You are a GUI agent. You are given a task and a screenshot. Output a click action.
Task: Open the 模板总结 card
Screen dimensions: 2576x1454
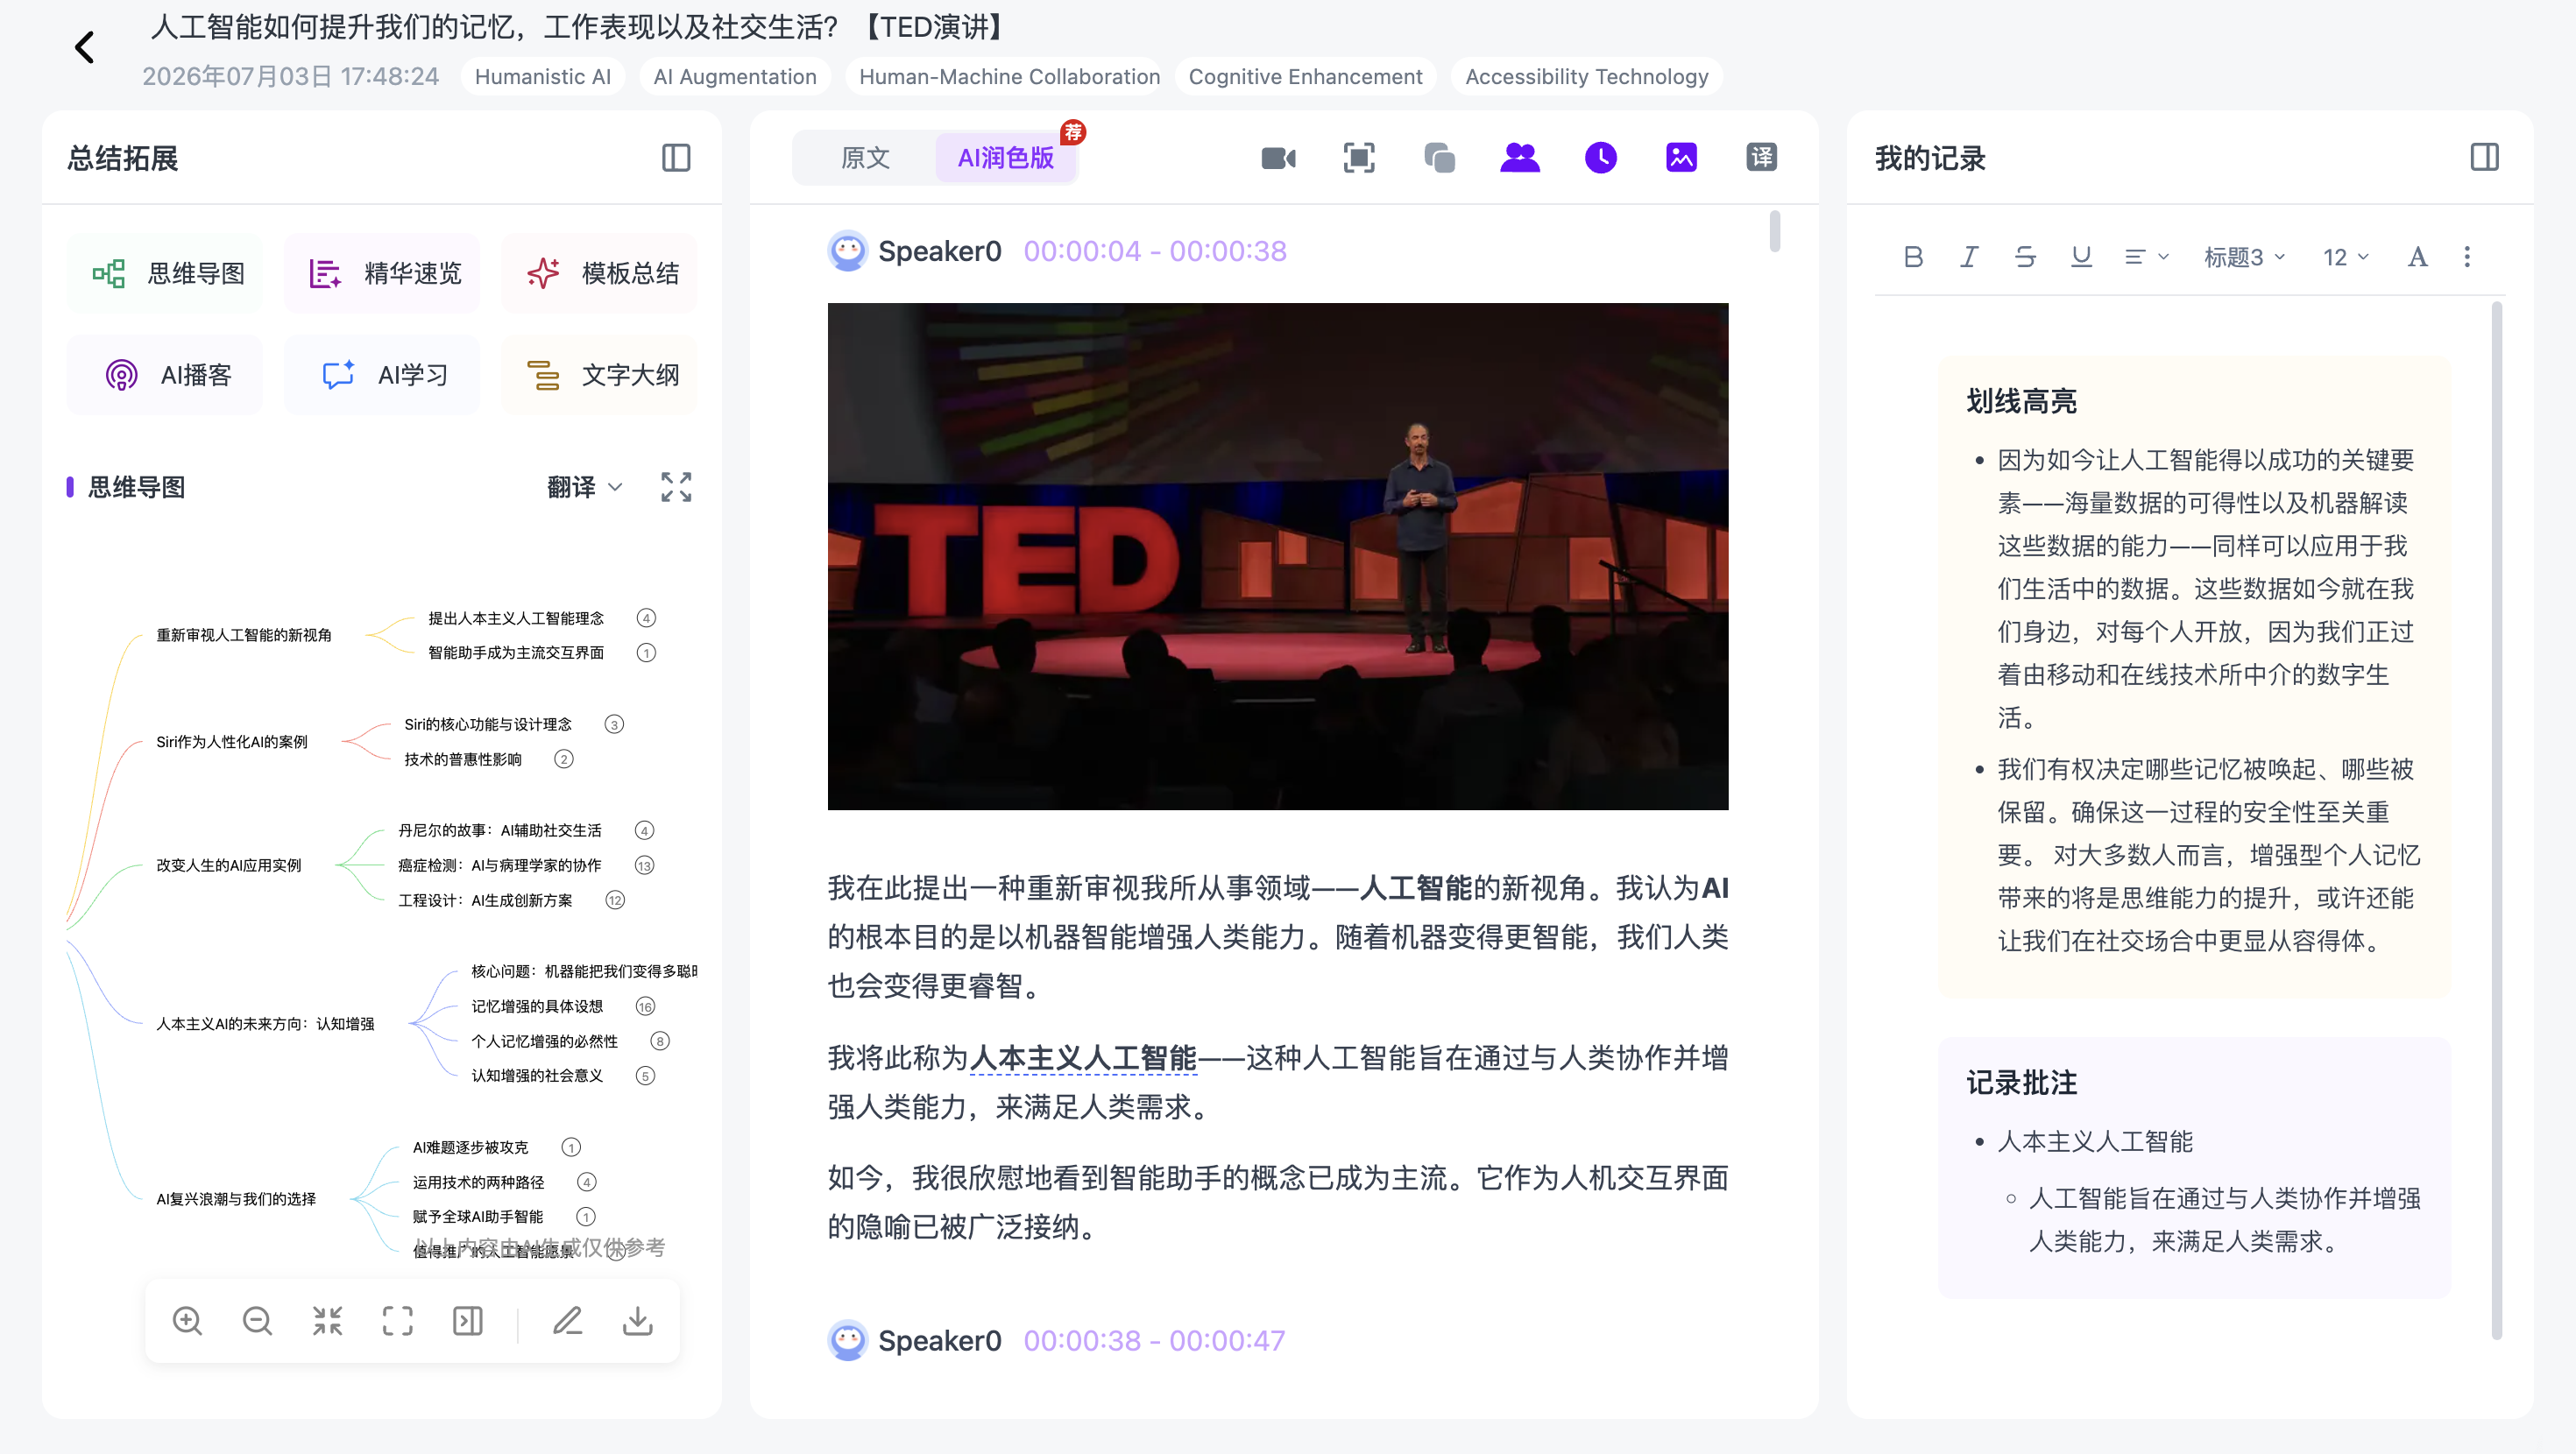coord(600,273)
